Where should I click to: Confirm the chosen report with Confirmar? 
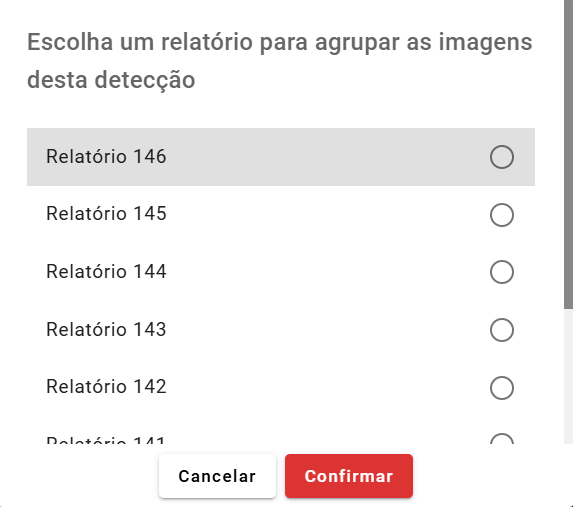pos(349,476)
